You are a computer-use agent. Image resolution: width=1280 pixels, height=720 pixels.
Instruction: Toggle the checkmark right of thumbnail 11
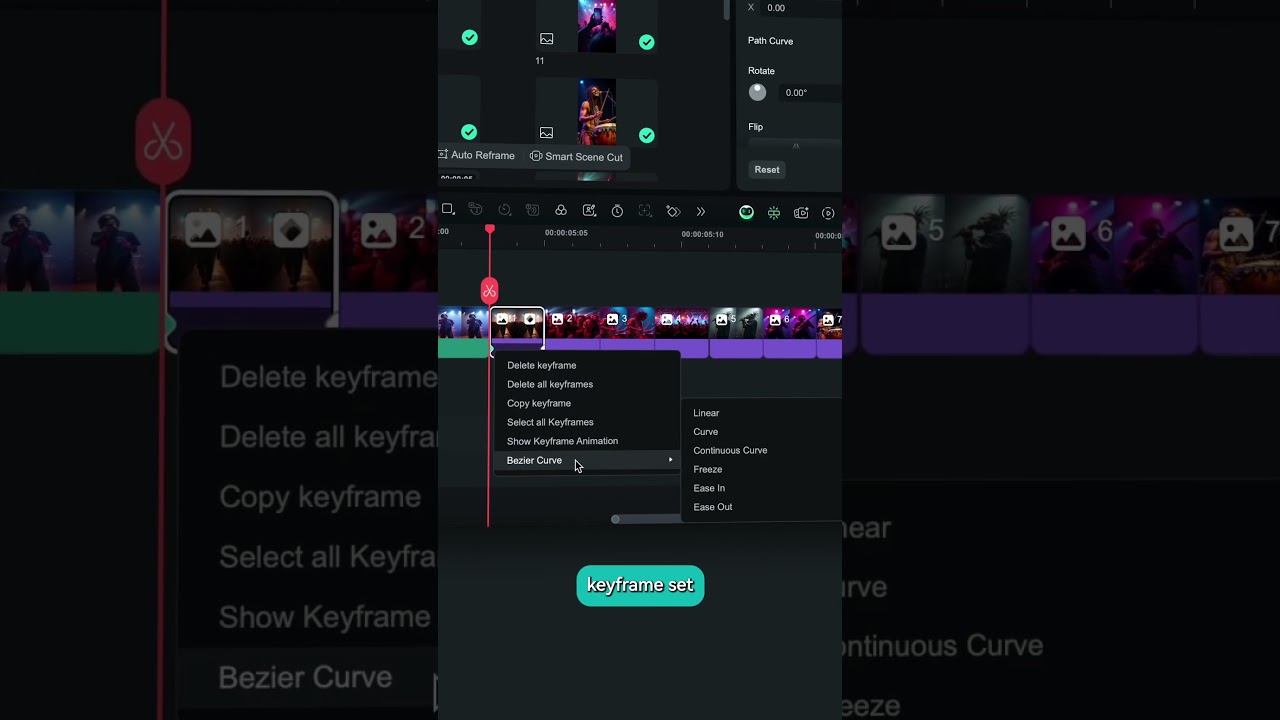[647, 42]
